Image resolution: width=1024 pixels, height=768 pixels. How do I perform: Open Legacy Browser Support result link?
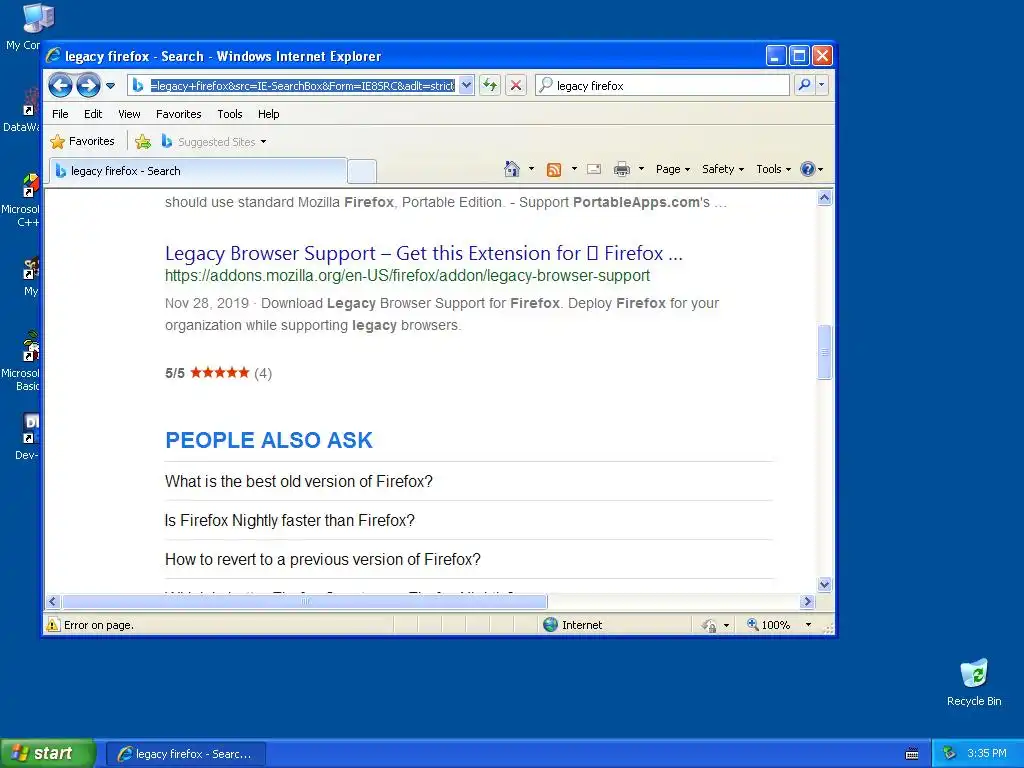[x=423, y=253]
